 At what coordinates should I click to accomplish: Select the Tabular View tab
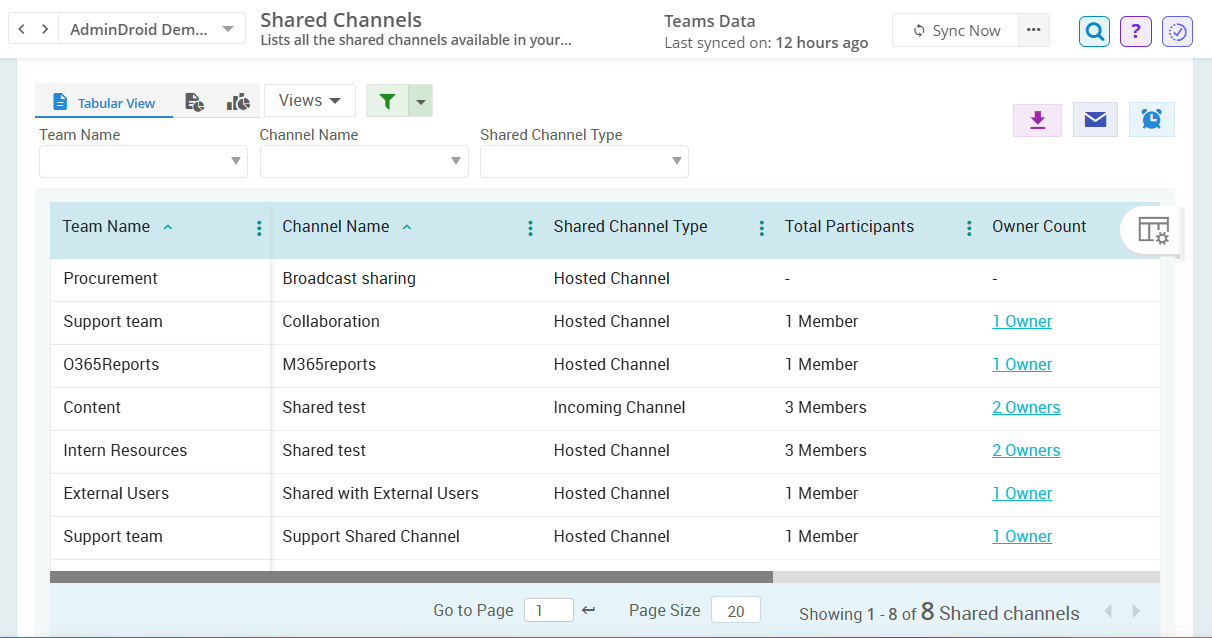(x=103, y=101)
